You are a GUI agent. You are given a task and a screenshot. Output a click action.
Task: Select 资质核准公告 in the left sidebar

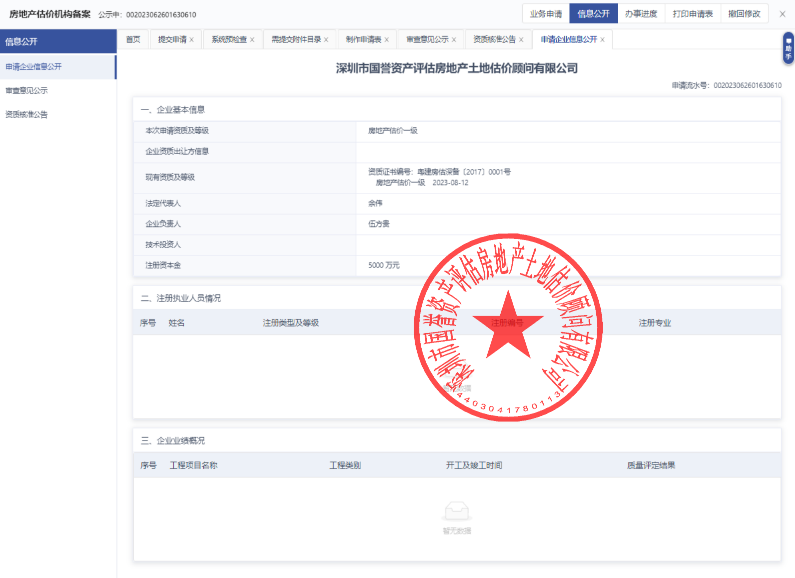[x=27, y=114]
